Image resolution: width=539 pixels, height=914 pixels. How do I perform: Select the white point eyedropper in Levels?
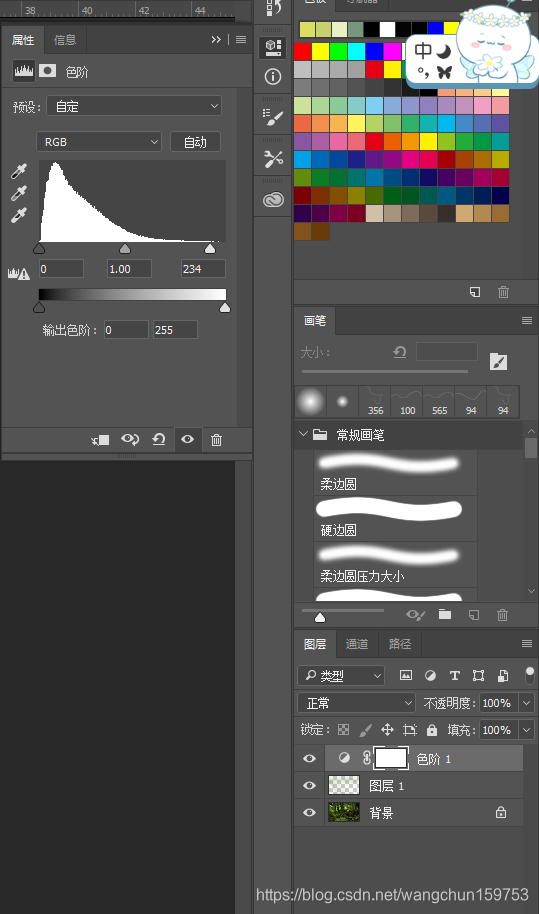tap(19, 215)
